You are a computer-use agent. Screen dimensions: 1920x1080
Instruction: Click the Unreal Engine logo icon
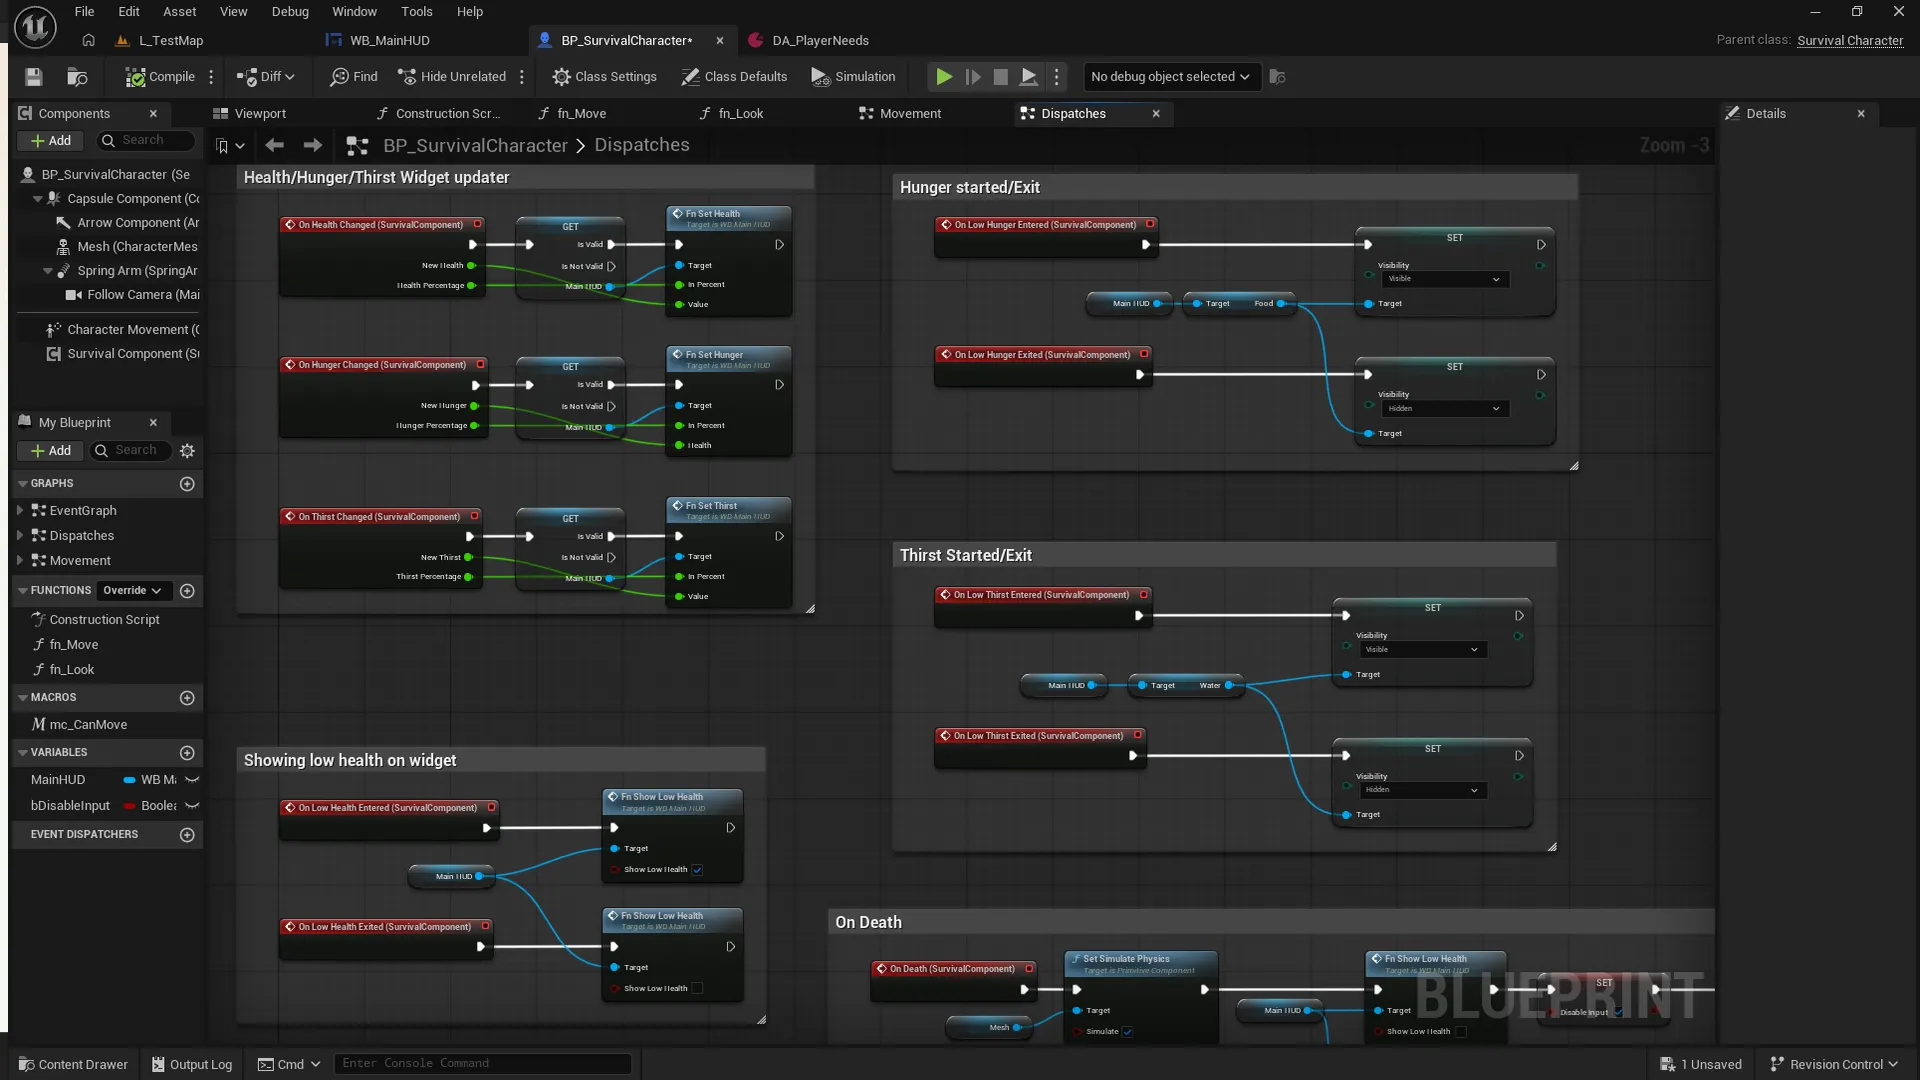[x=35, y=27]
